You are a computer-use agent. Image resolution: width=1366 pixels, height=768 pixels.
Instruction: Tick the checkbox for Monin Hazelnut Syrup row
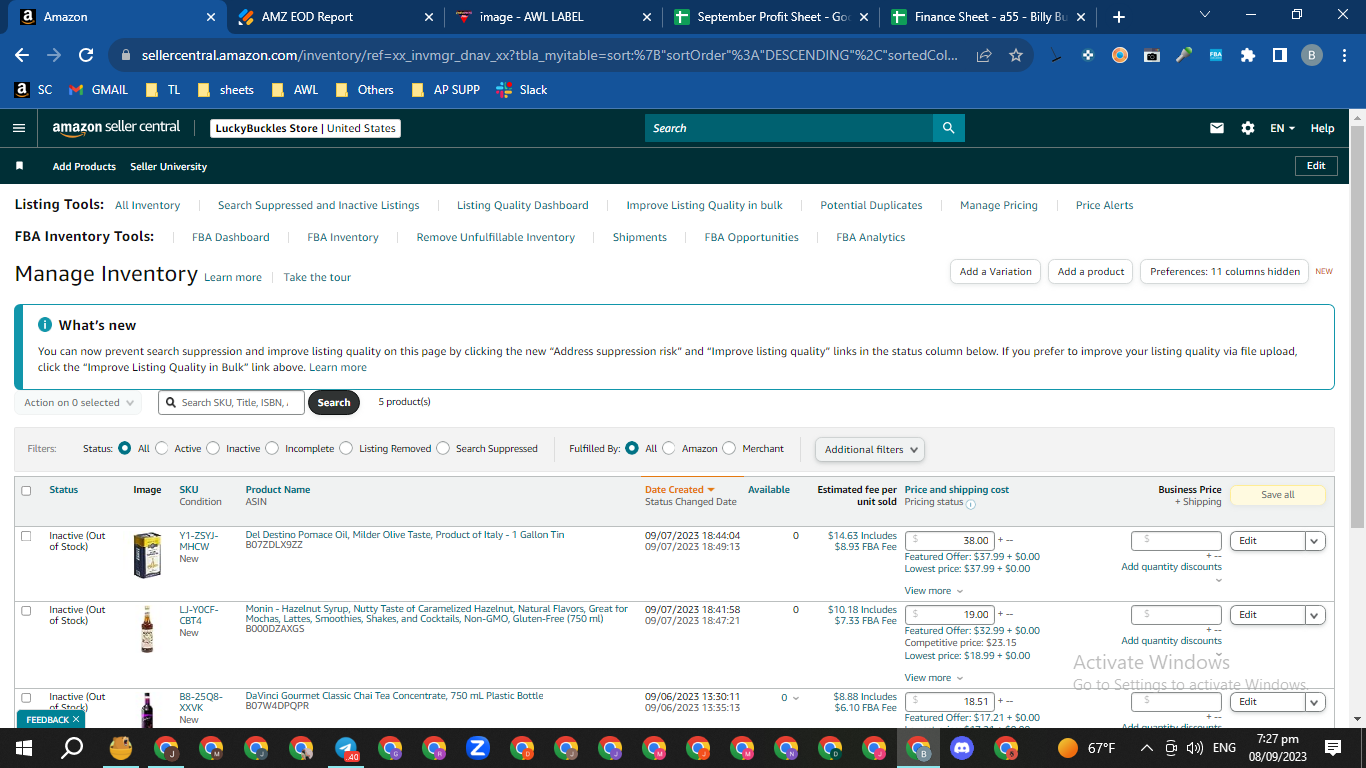26,610
